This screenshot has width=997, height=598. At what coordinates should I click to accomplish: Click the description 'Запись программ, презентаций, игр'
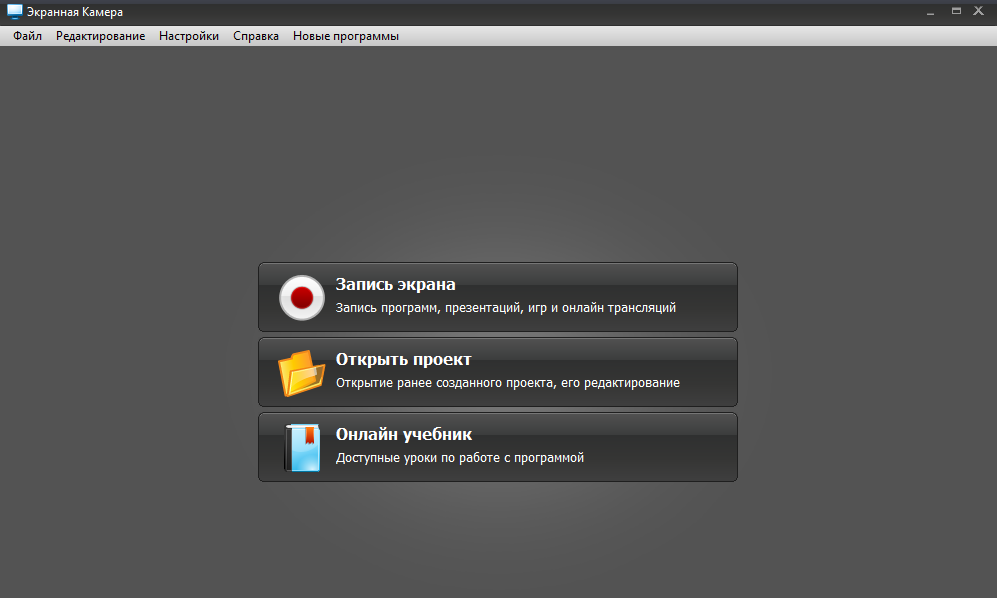click(505, 308)
